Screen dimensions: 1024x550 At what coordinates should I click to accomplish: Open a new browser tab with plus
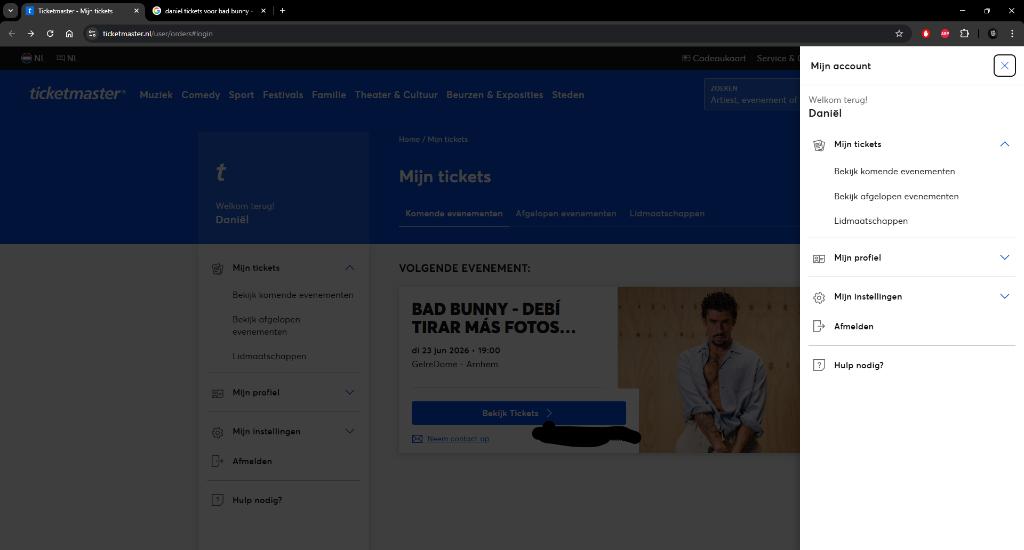282,10
